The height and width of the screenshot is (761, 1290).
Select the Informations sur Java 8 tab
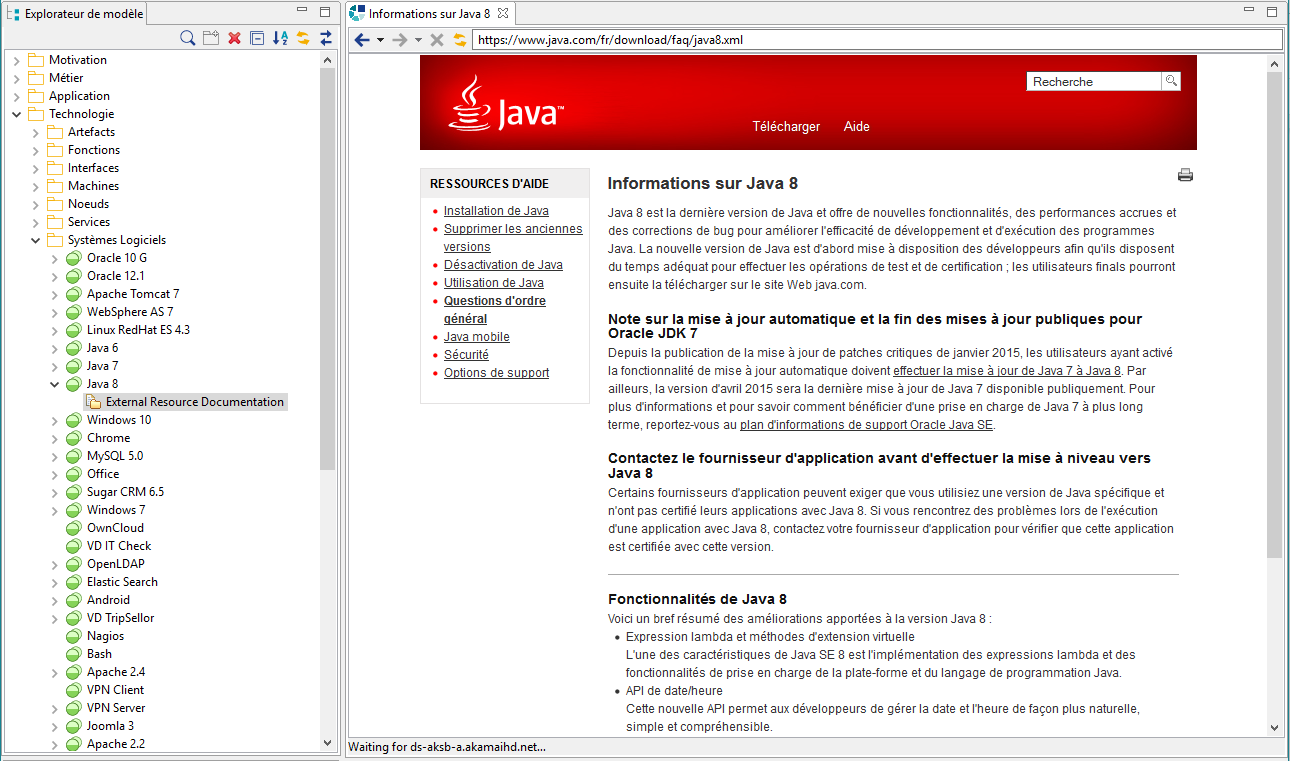pyautogui.click(x=430, y=13)
